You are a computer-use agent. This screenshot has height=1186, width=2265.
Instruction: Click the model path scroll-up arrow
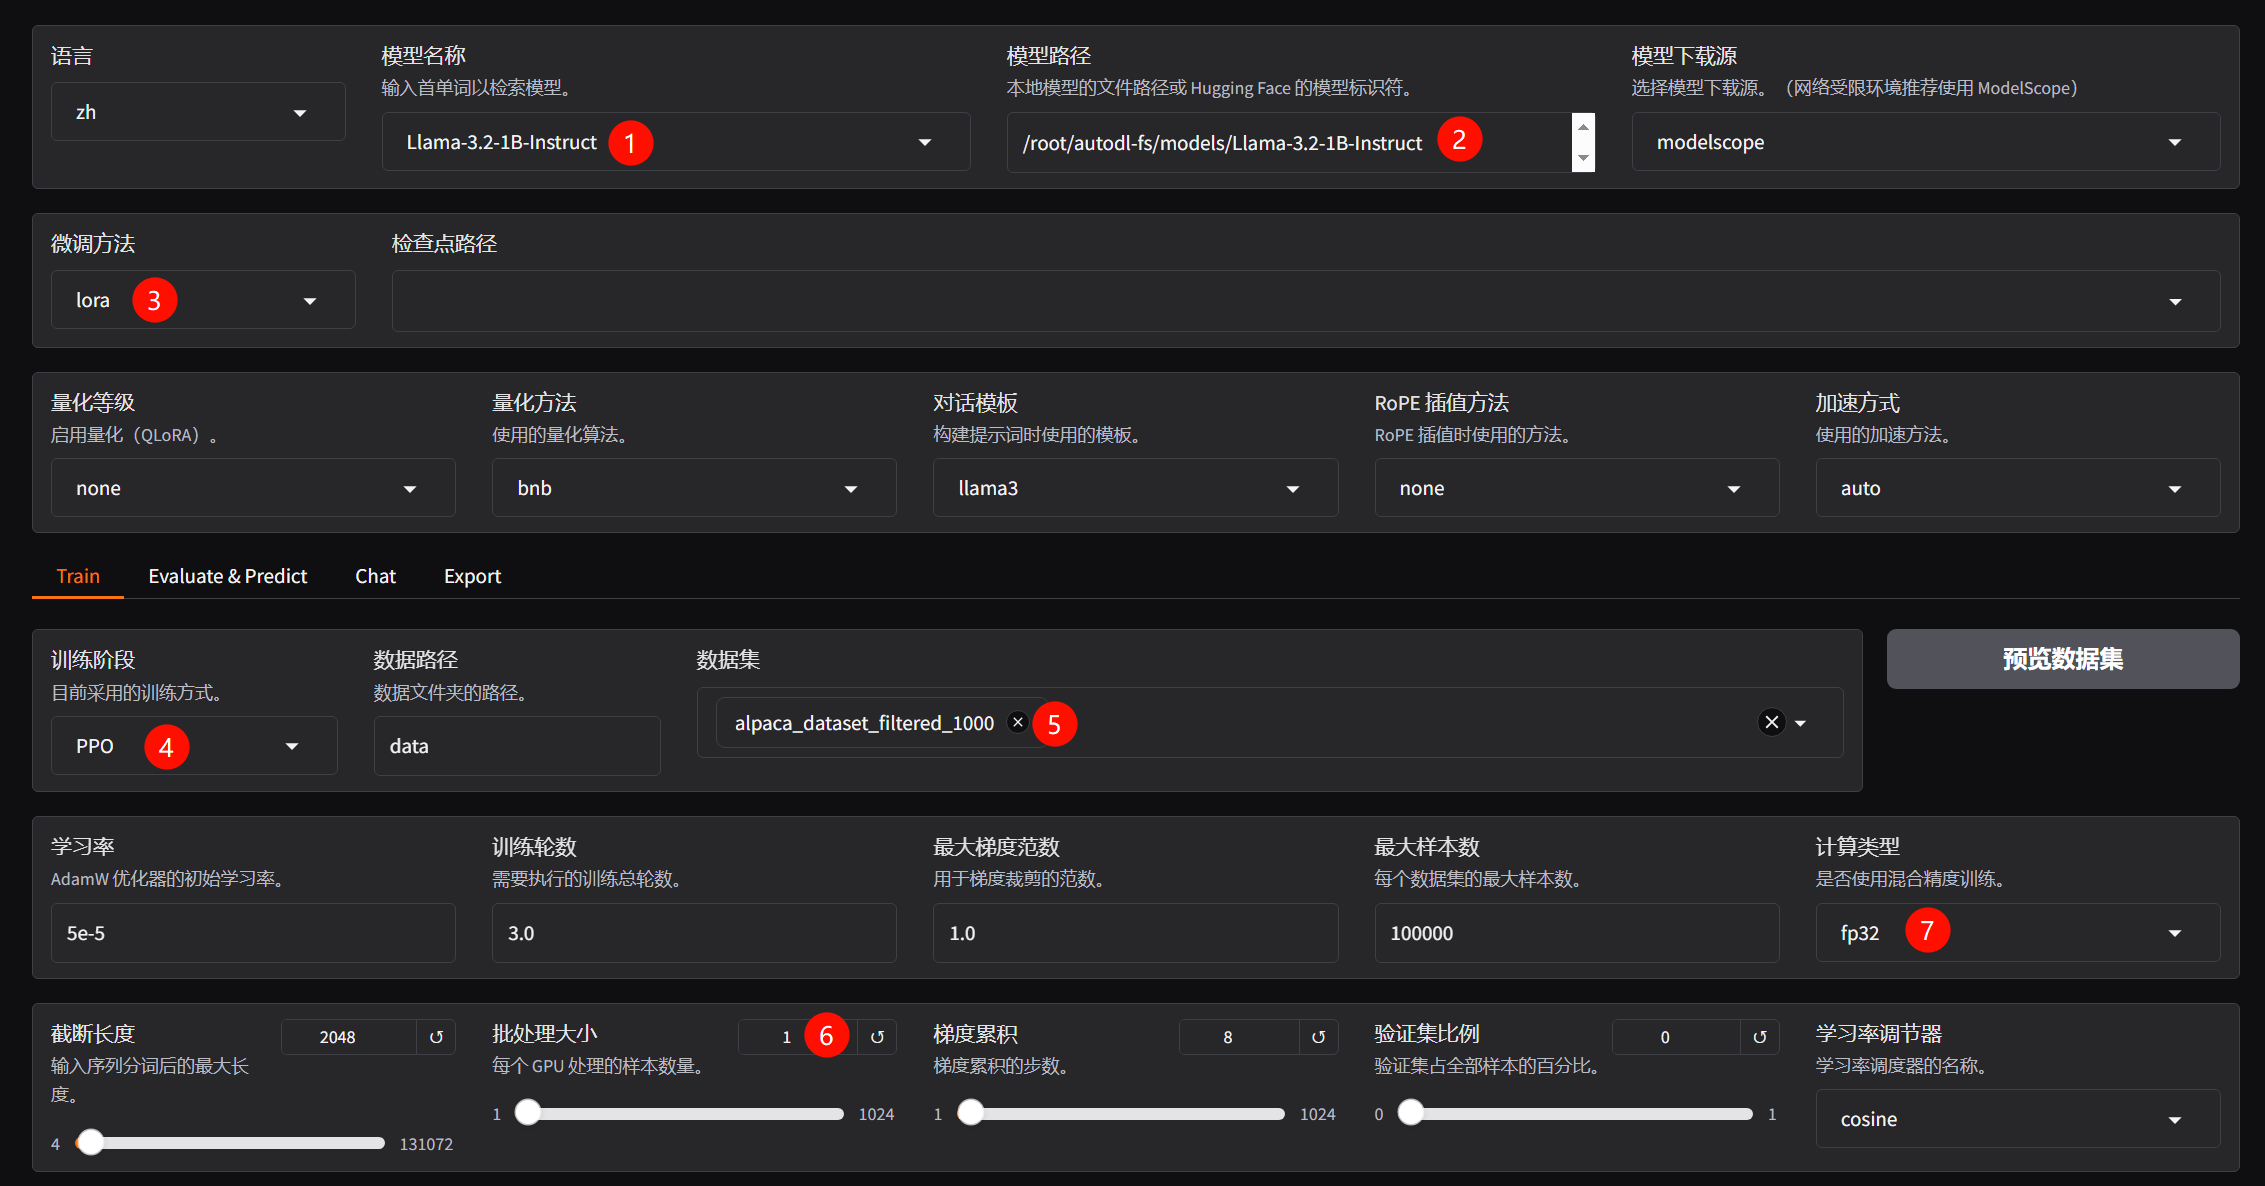click(x=1583, y=127)
